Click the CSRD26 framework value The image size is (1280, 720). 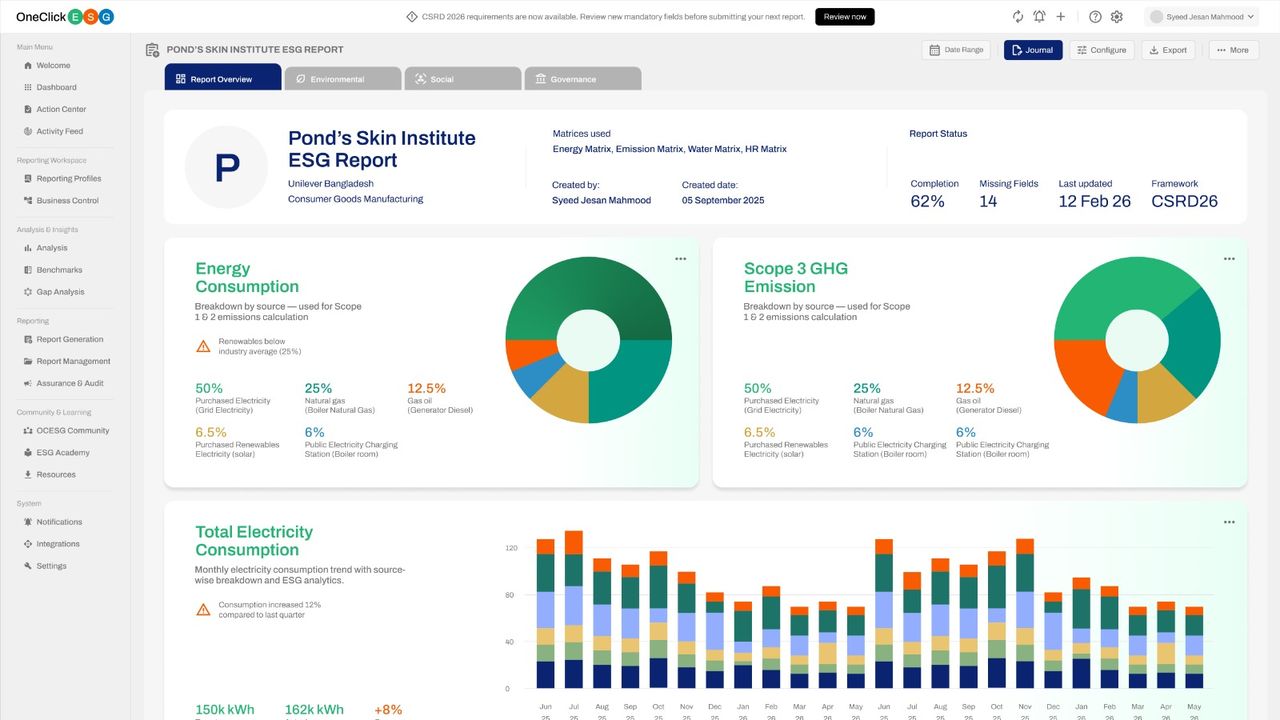pyautogui.click(x=1185, y=202)
